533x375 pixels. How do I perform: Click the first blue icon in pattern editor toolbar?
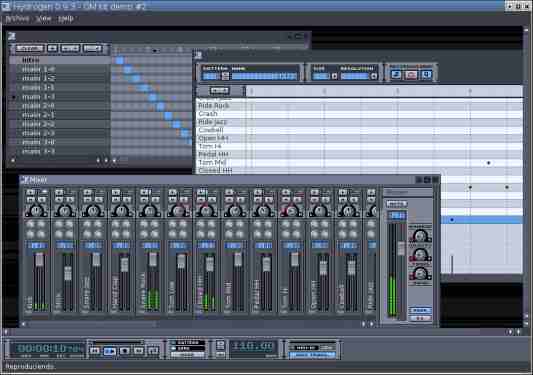396,75
